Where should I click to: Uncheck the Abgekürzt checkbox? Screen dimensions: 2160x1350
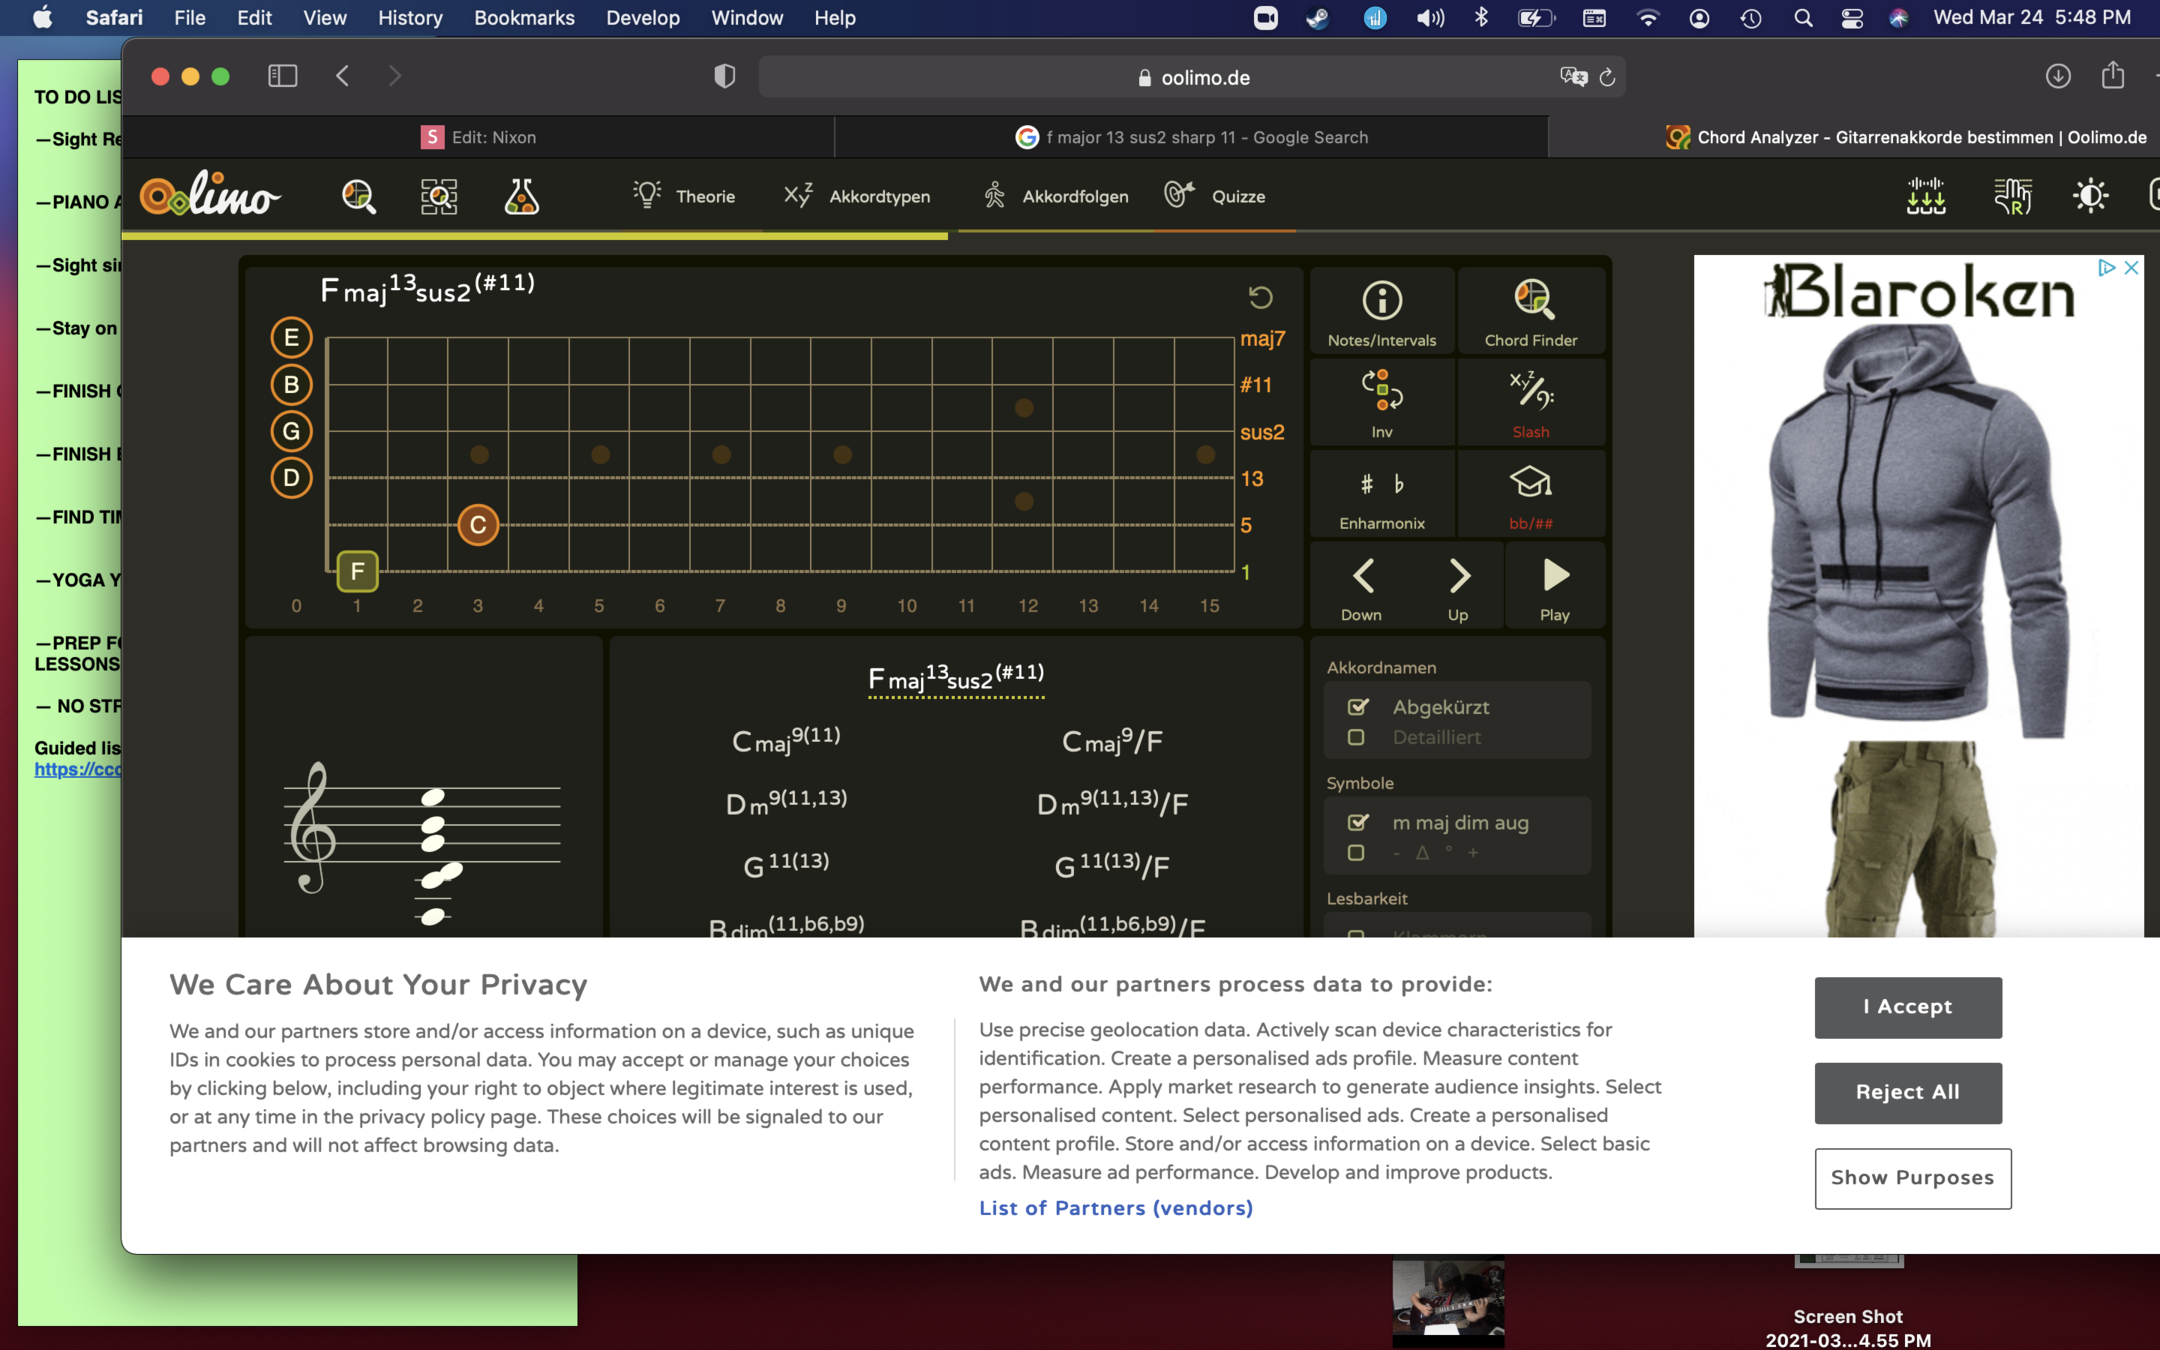click(1357, 707)
